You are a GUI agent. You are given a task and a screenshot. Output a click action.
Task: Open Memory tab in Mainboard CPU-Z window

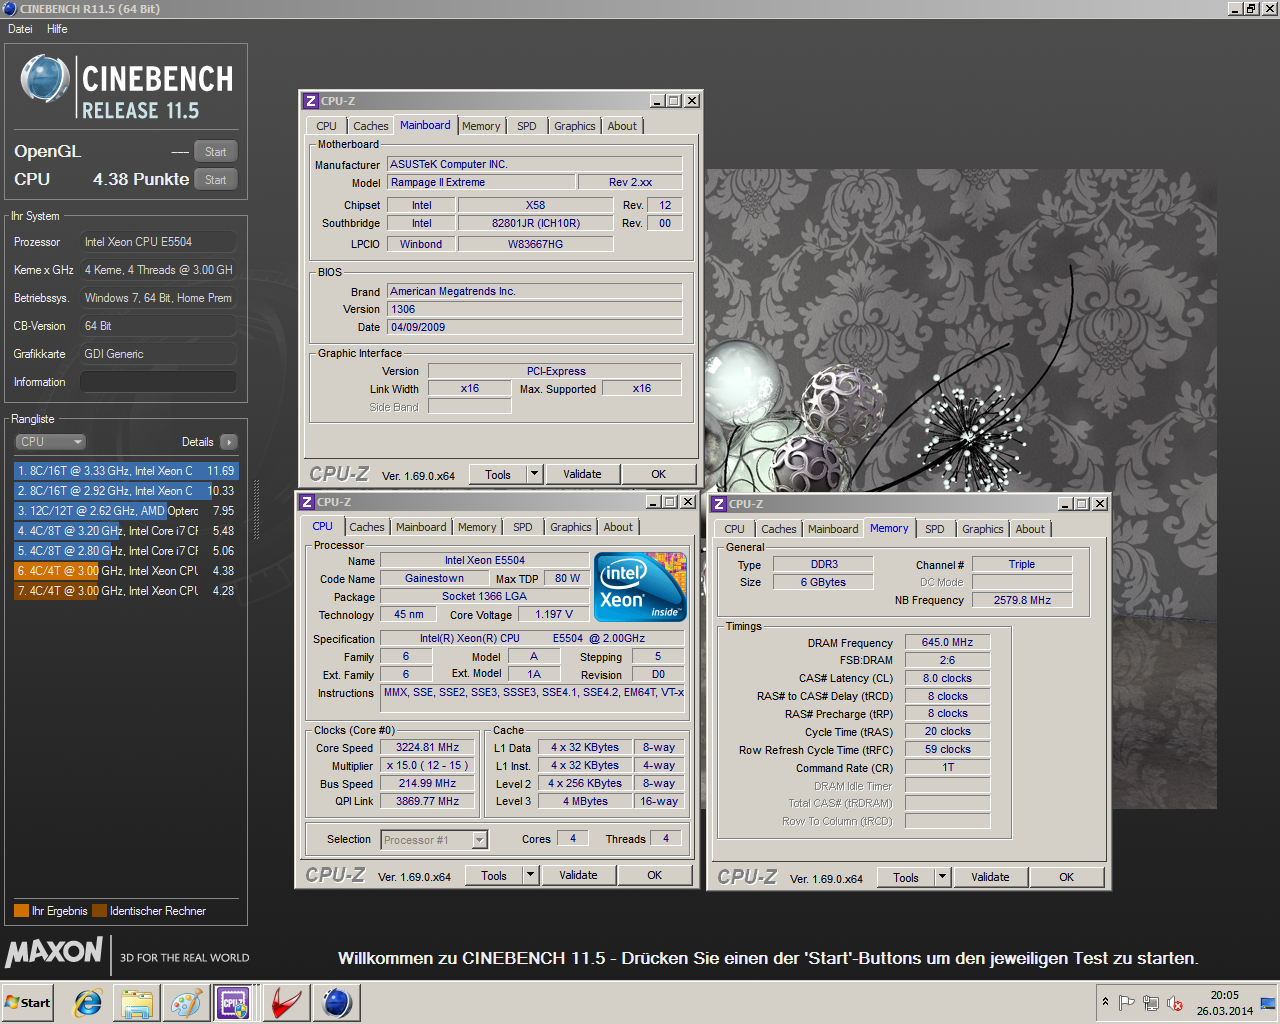[481, 126]
